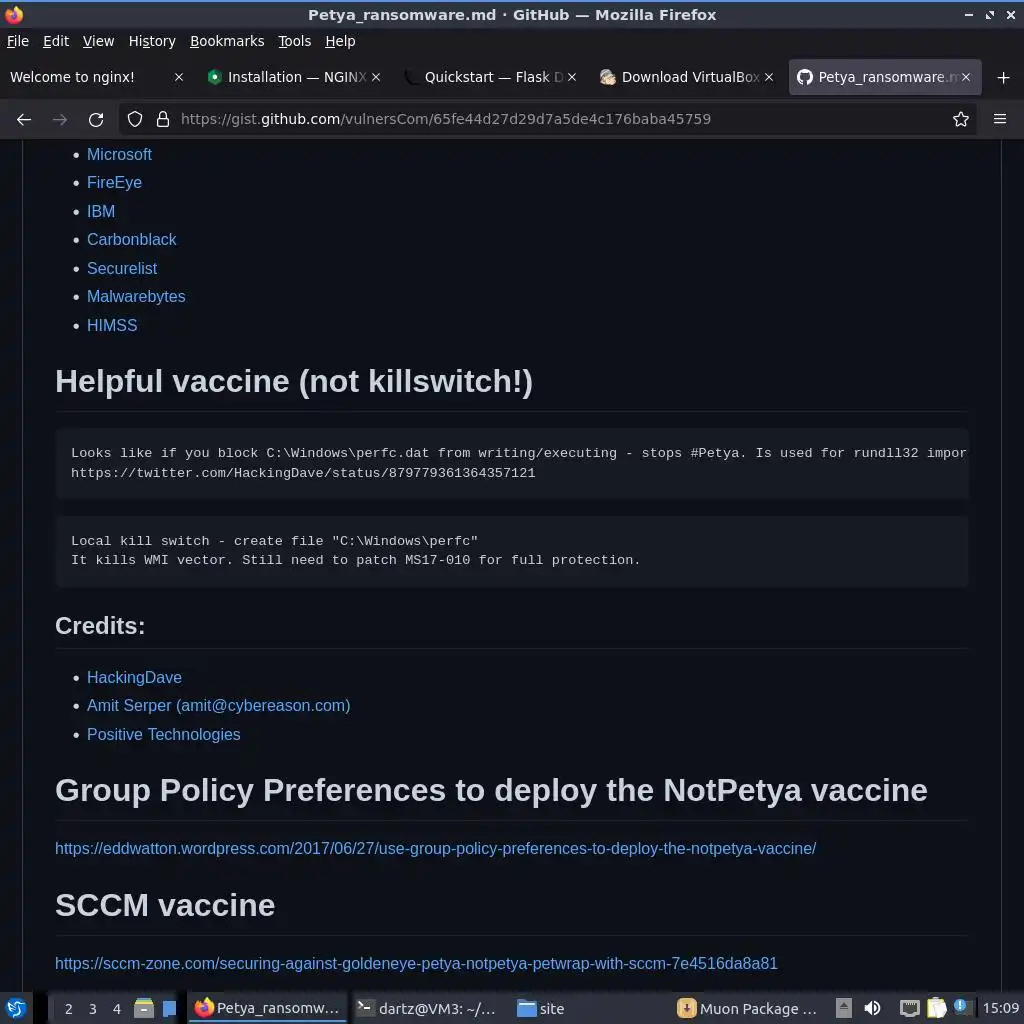Switch to the Installation — NGINX tab
This screenshot has height=1024, width=1024.
(x=294, y=77)
